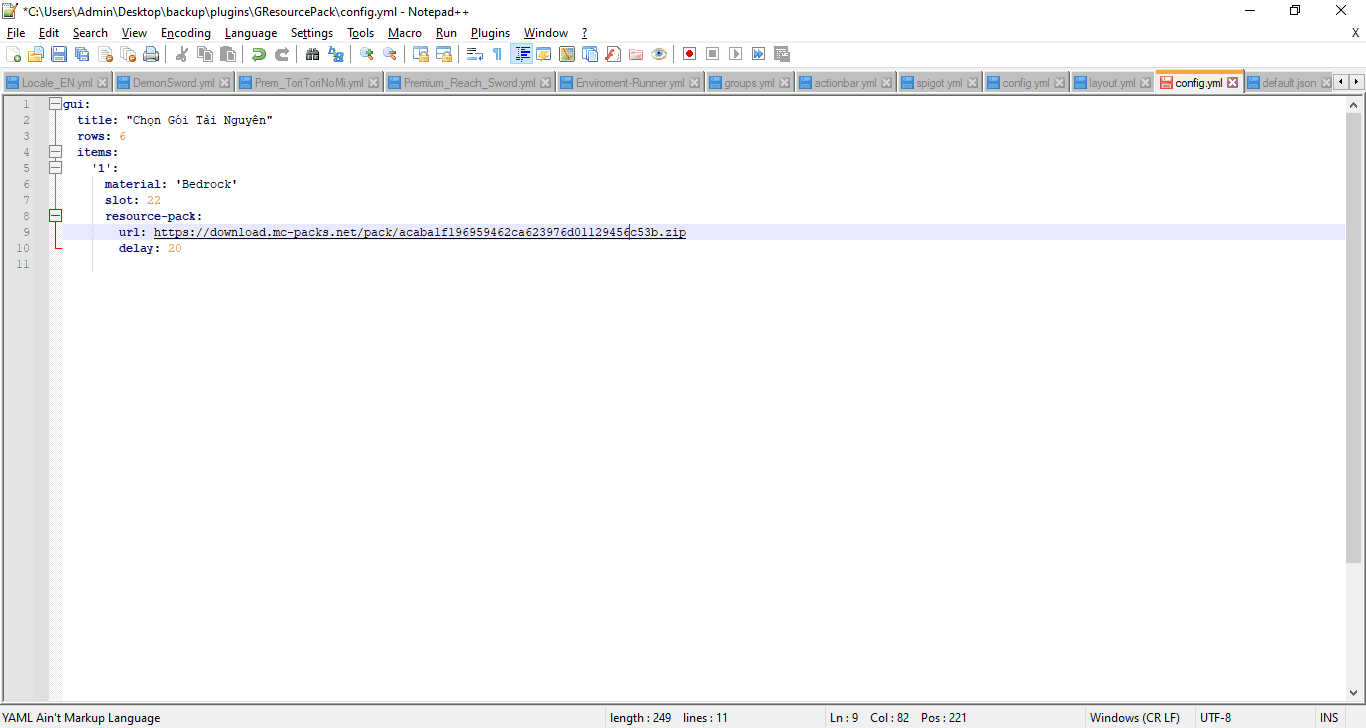Start macro recording with red dot icon
Viewport: 1366px width, 728px height.
click(x=689, y=54)
